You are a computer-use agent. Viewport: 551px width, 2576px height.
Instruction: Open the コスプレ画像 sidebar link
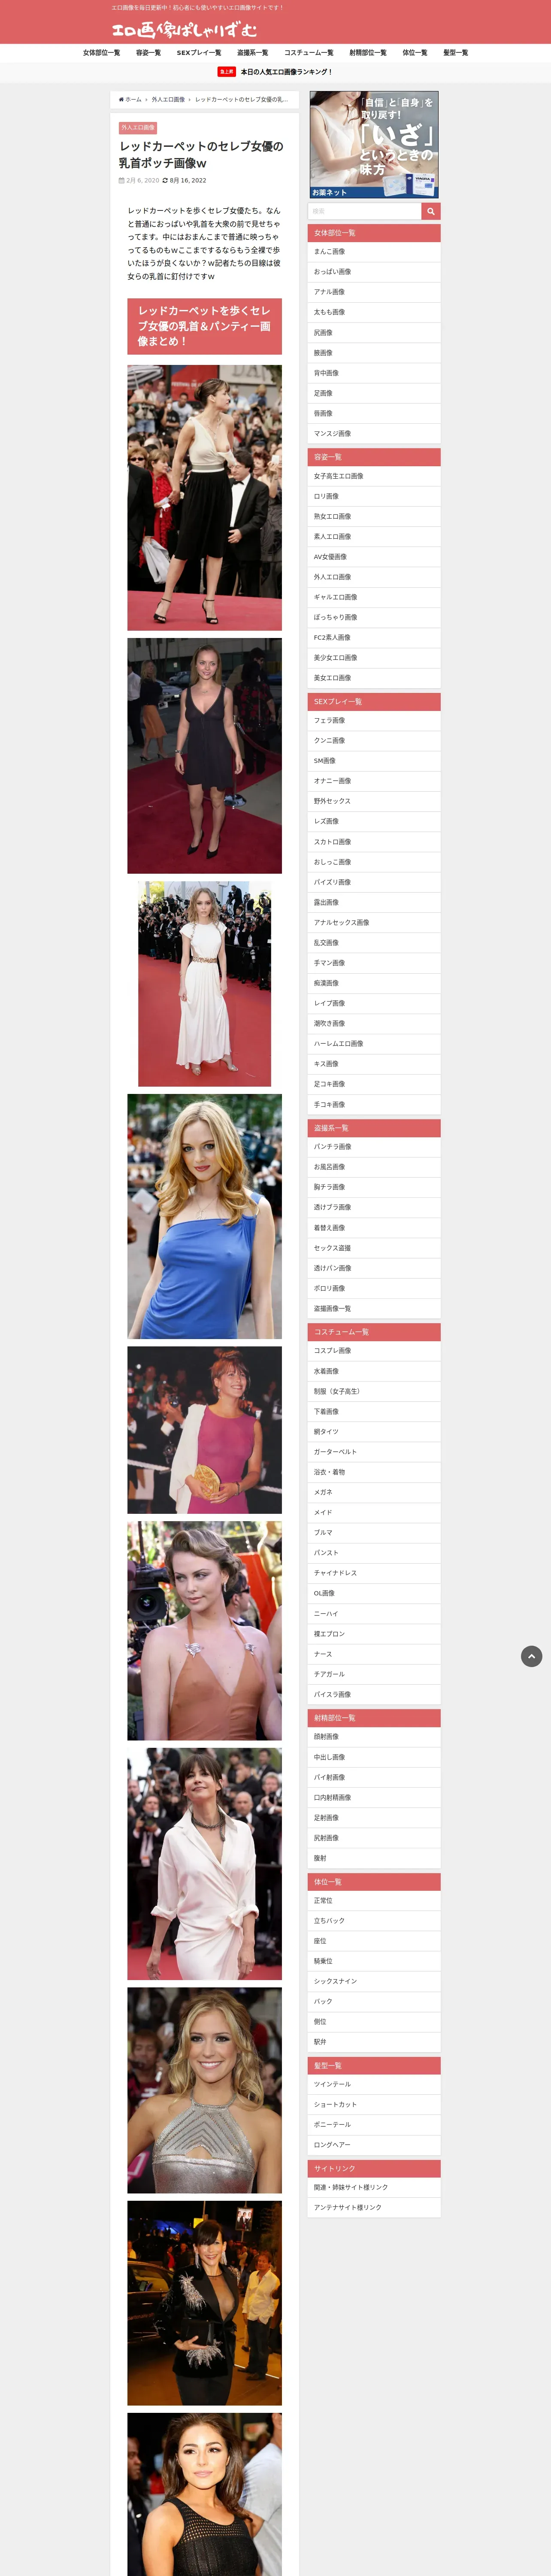(x=374, y=1351)
